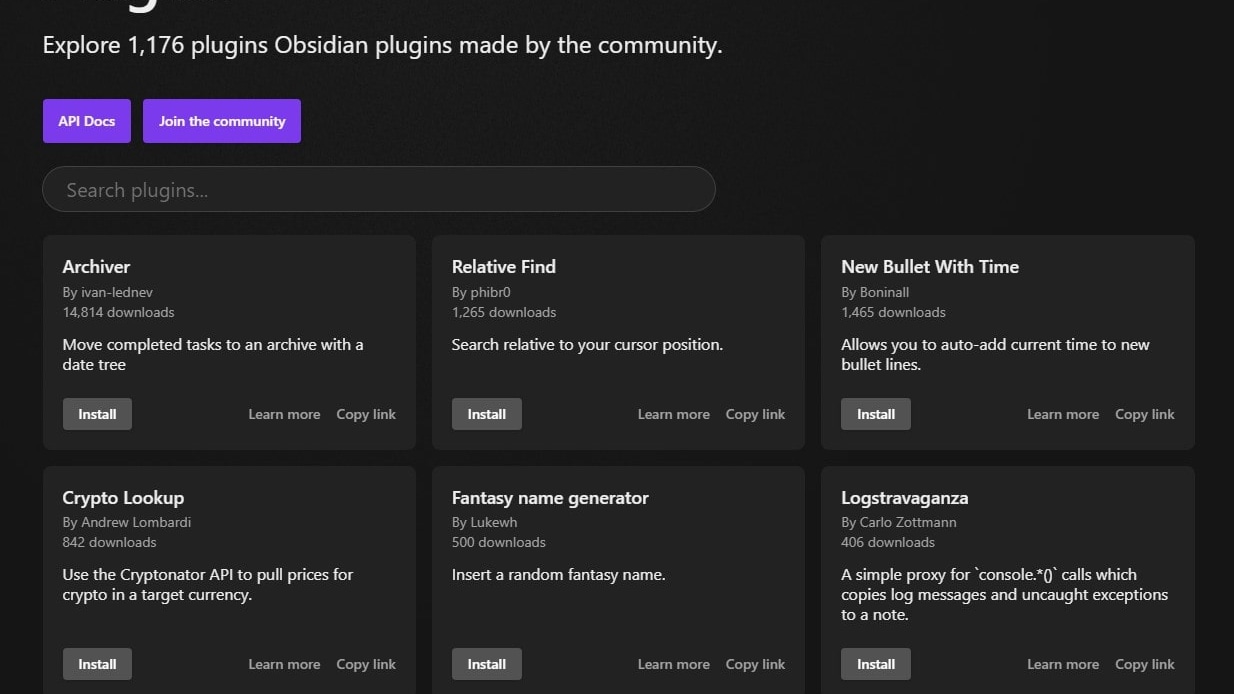
Task: Install the Fantasy name generator plugin
Action: 486,663
